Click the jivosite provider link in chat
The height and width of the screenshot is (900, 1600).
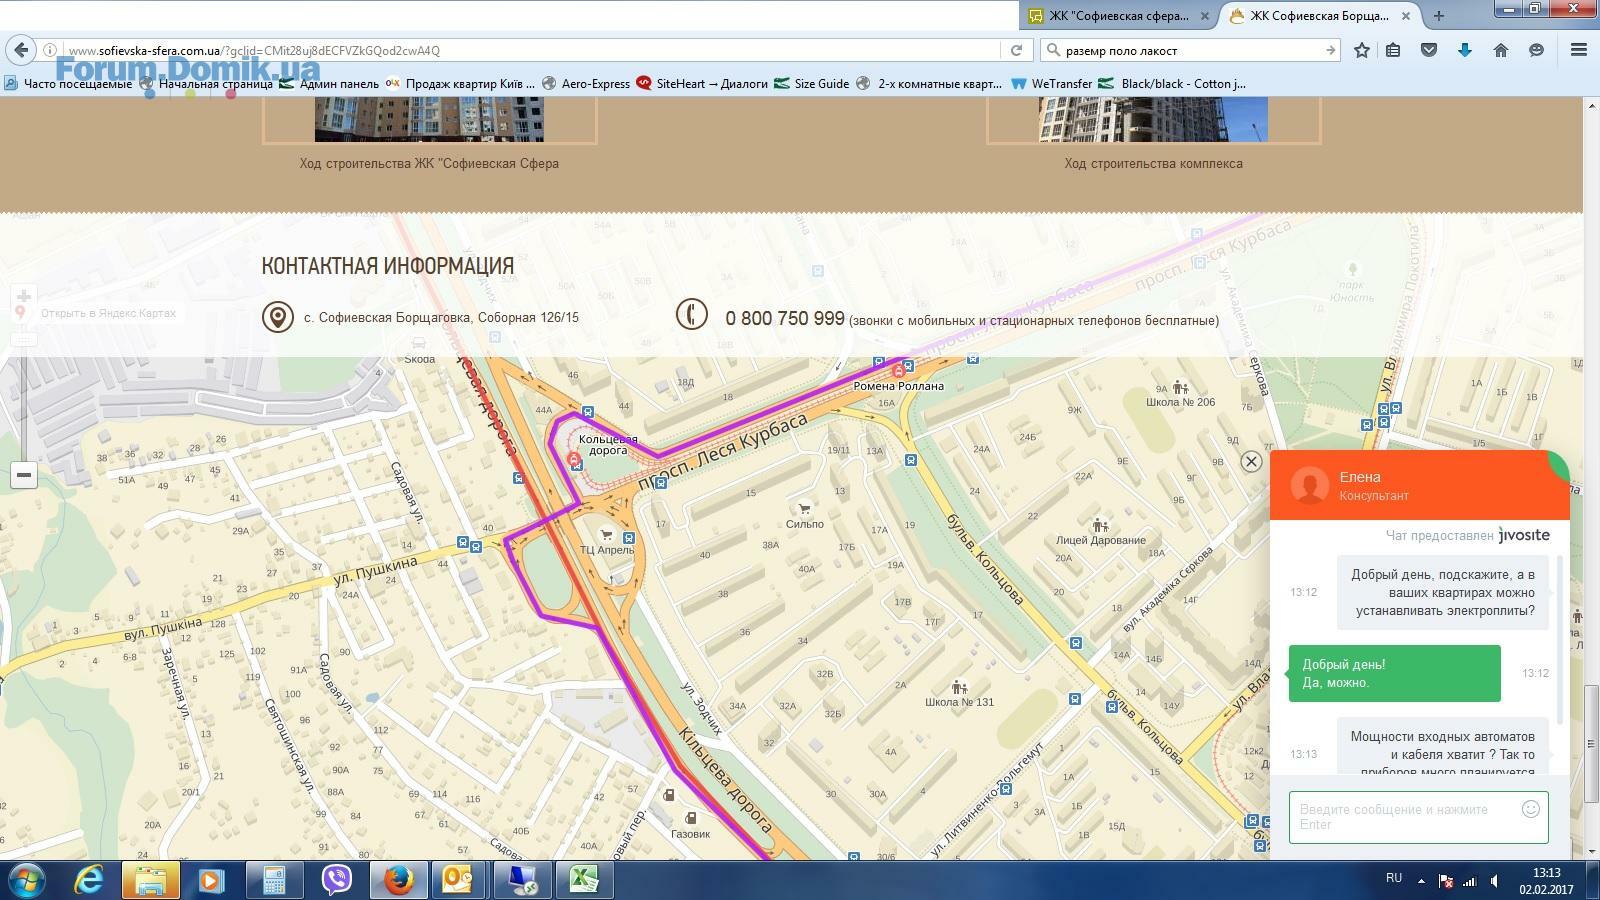click(1524, 535)
